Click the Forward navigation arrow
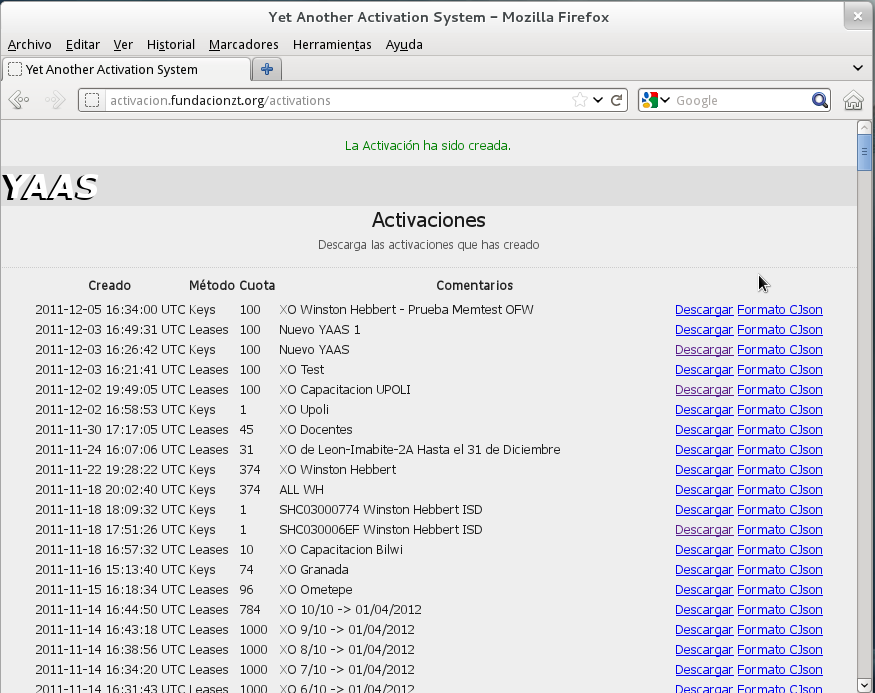The height and width of the screenshot is (693, 875). point(55,100)
